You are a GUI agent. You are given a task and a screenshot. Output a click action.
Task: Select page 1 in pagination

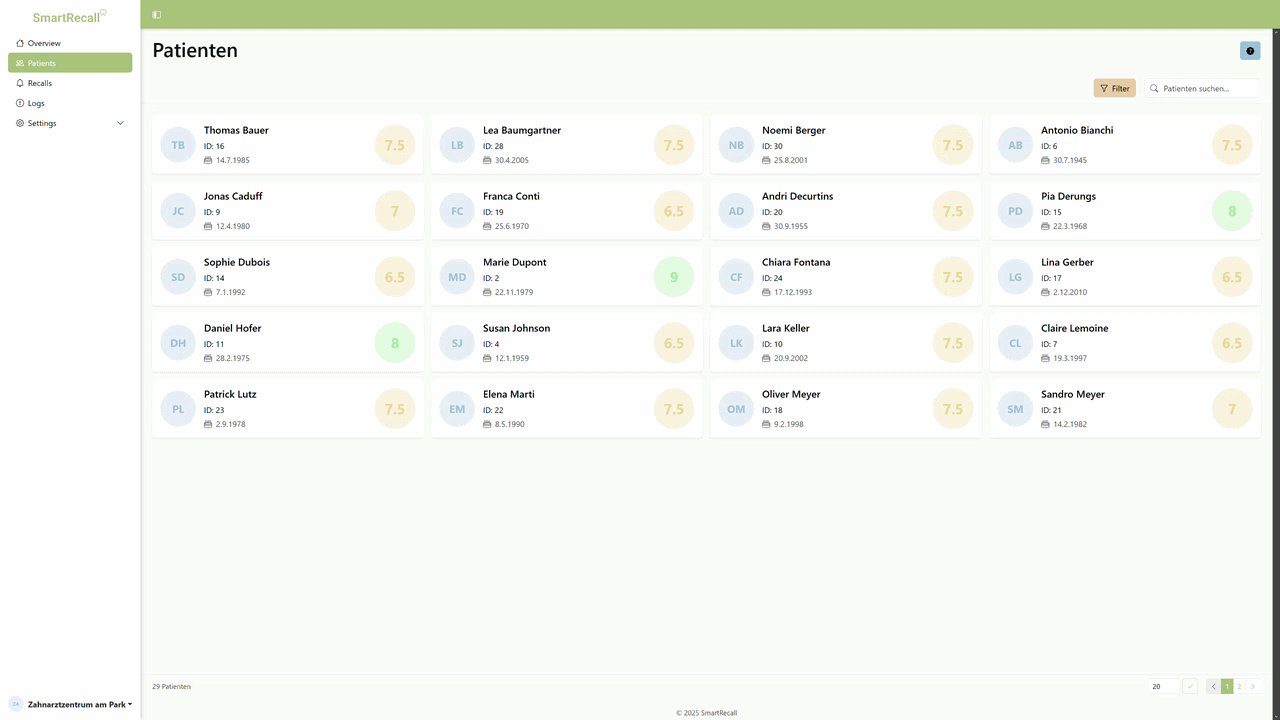pos(1226,686)
